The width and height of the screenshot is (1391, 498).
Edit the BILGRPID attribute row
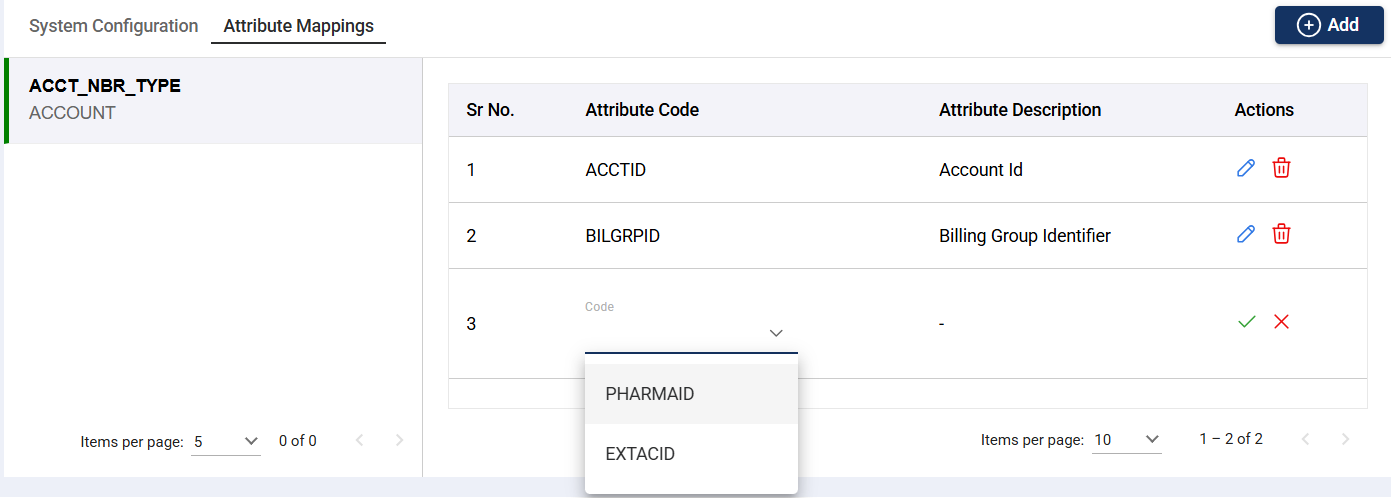(x=1246, y=235)
